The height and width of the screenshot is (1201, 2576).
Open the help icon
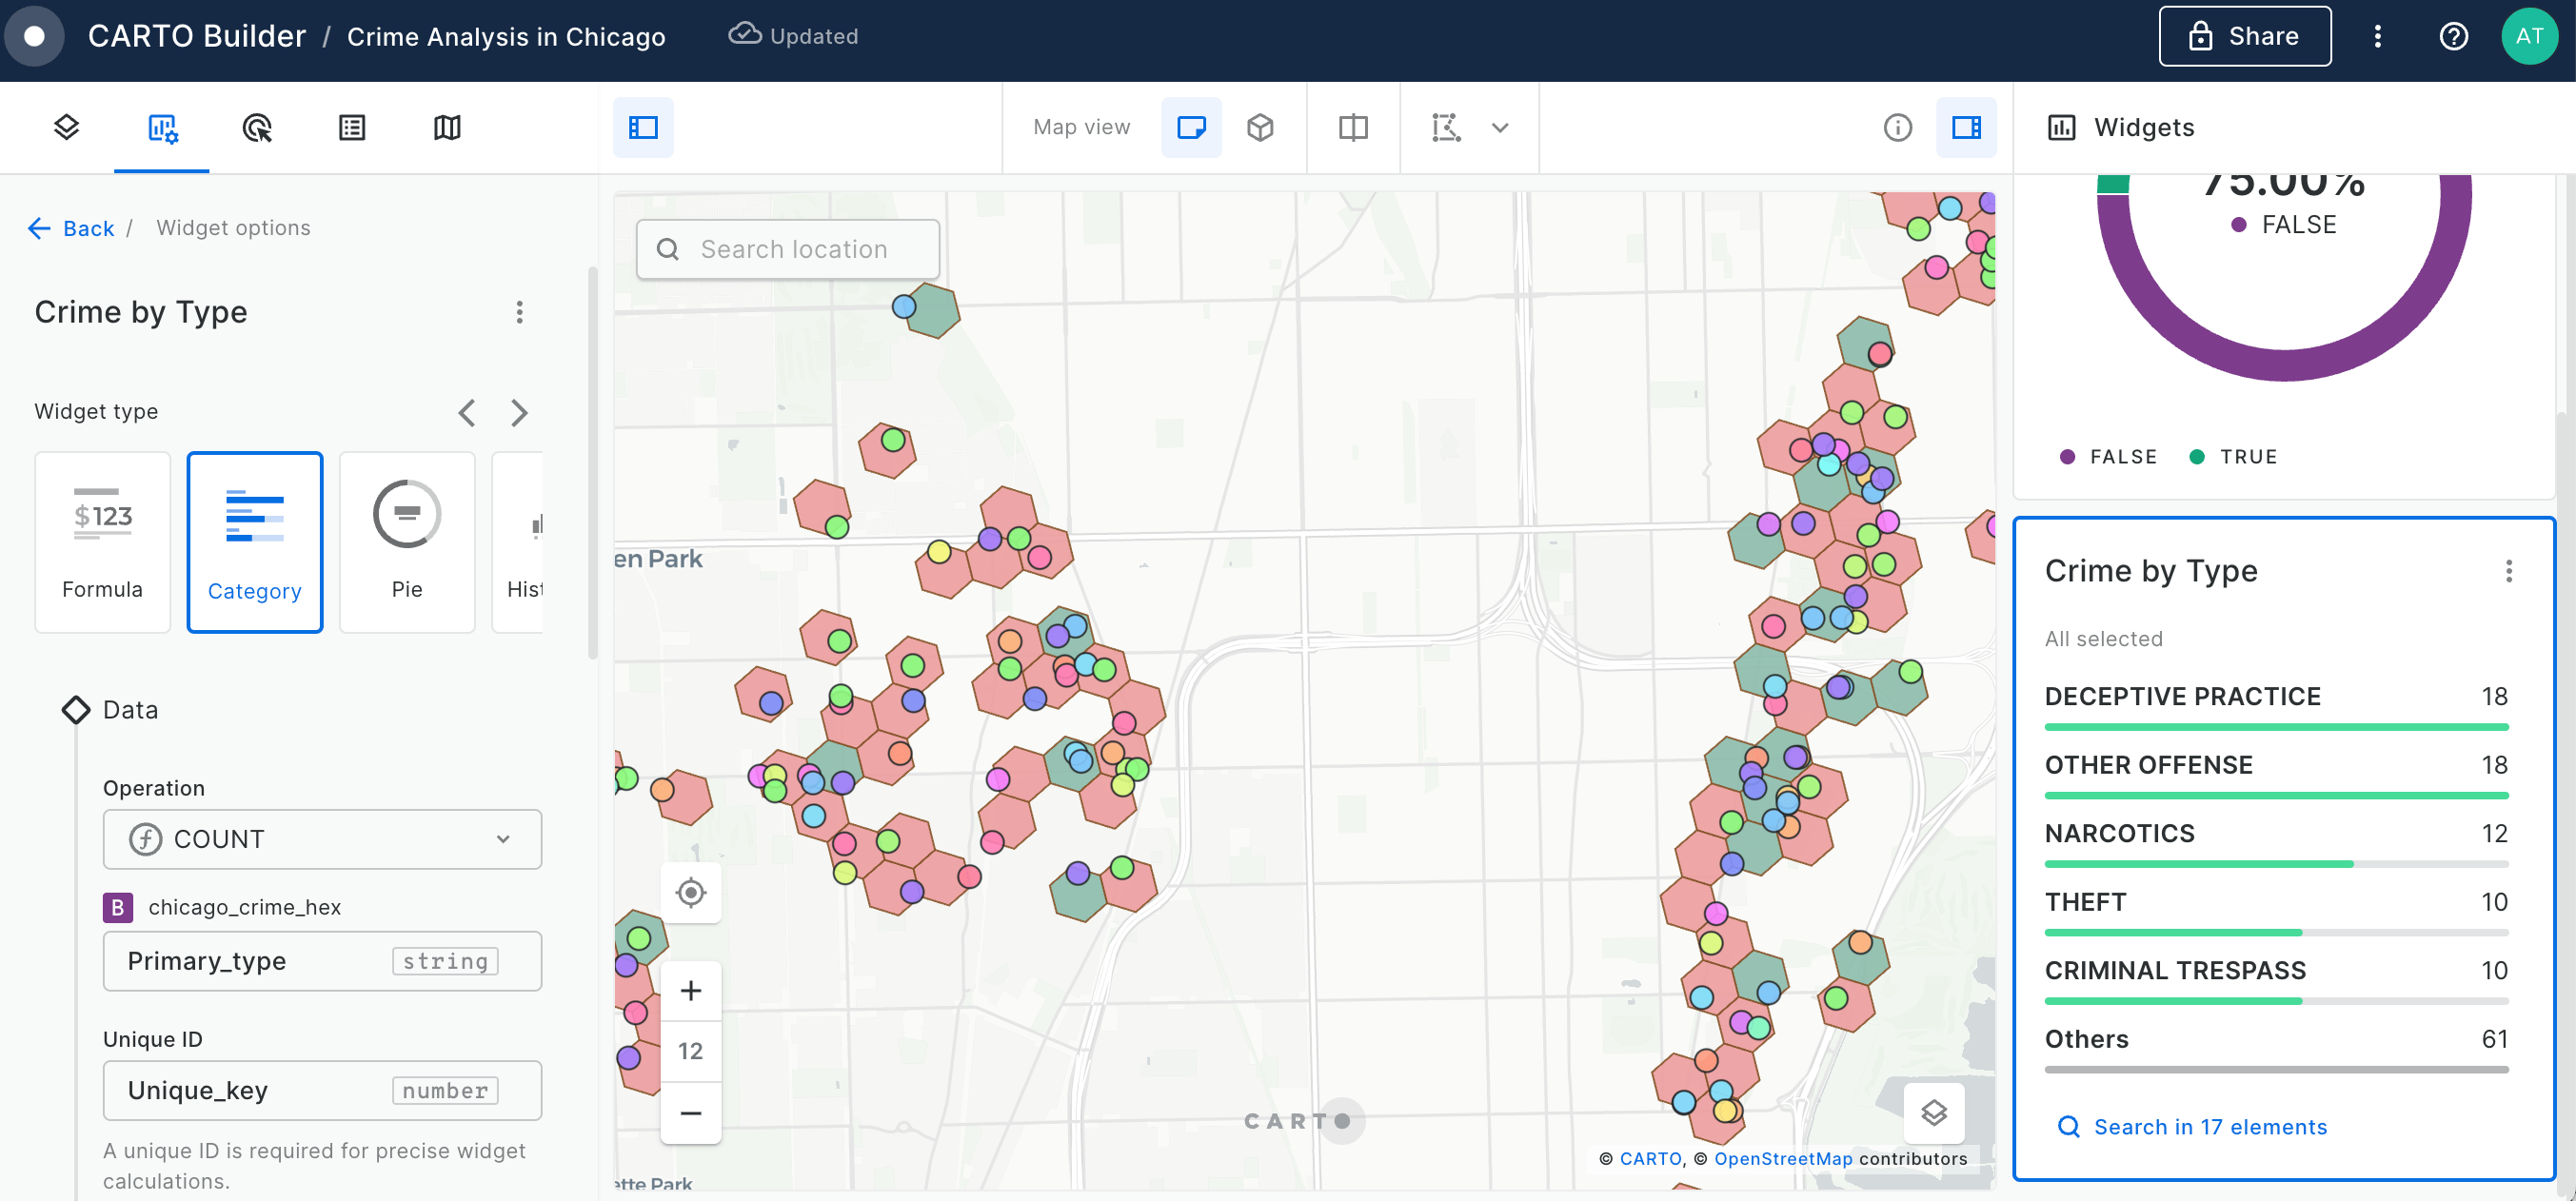(x=2453, y=36)
